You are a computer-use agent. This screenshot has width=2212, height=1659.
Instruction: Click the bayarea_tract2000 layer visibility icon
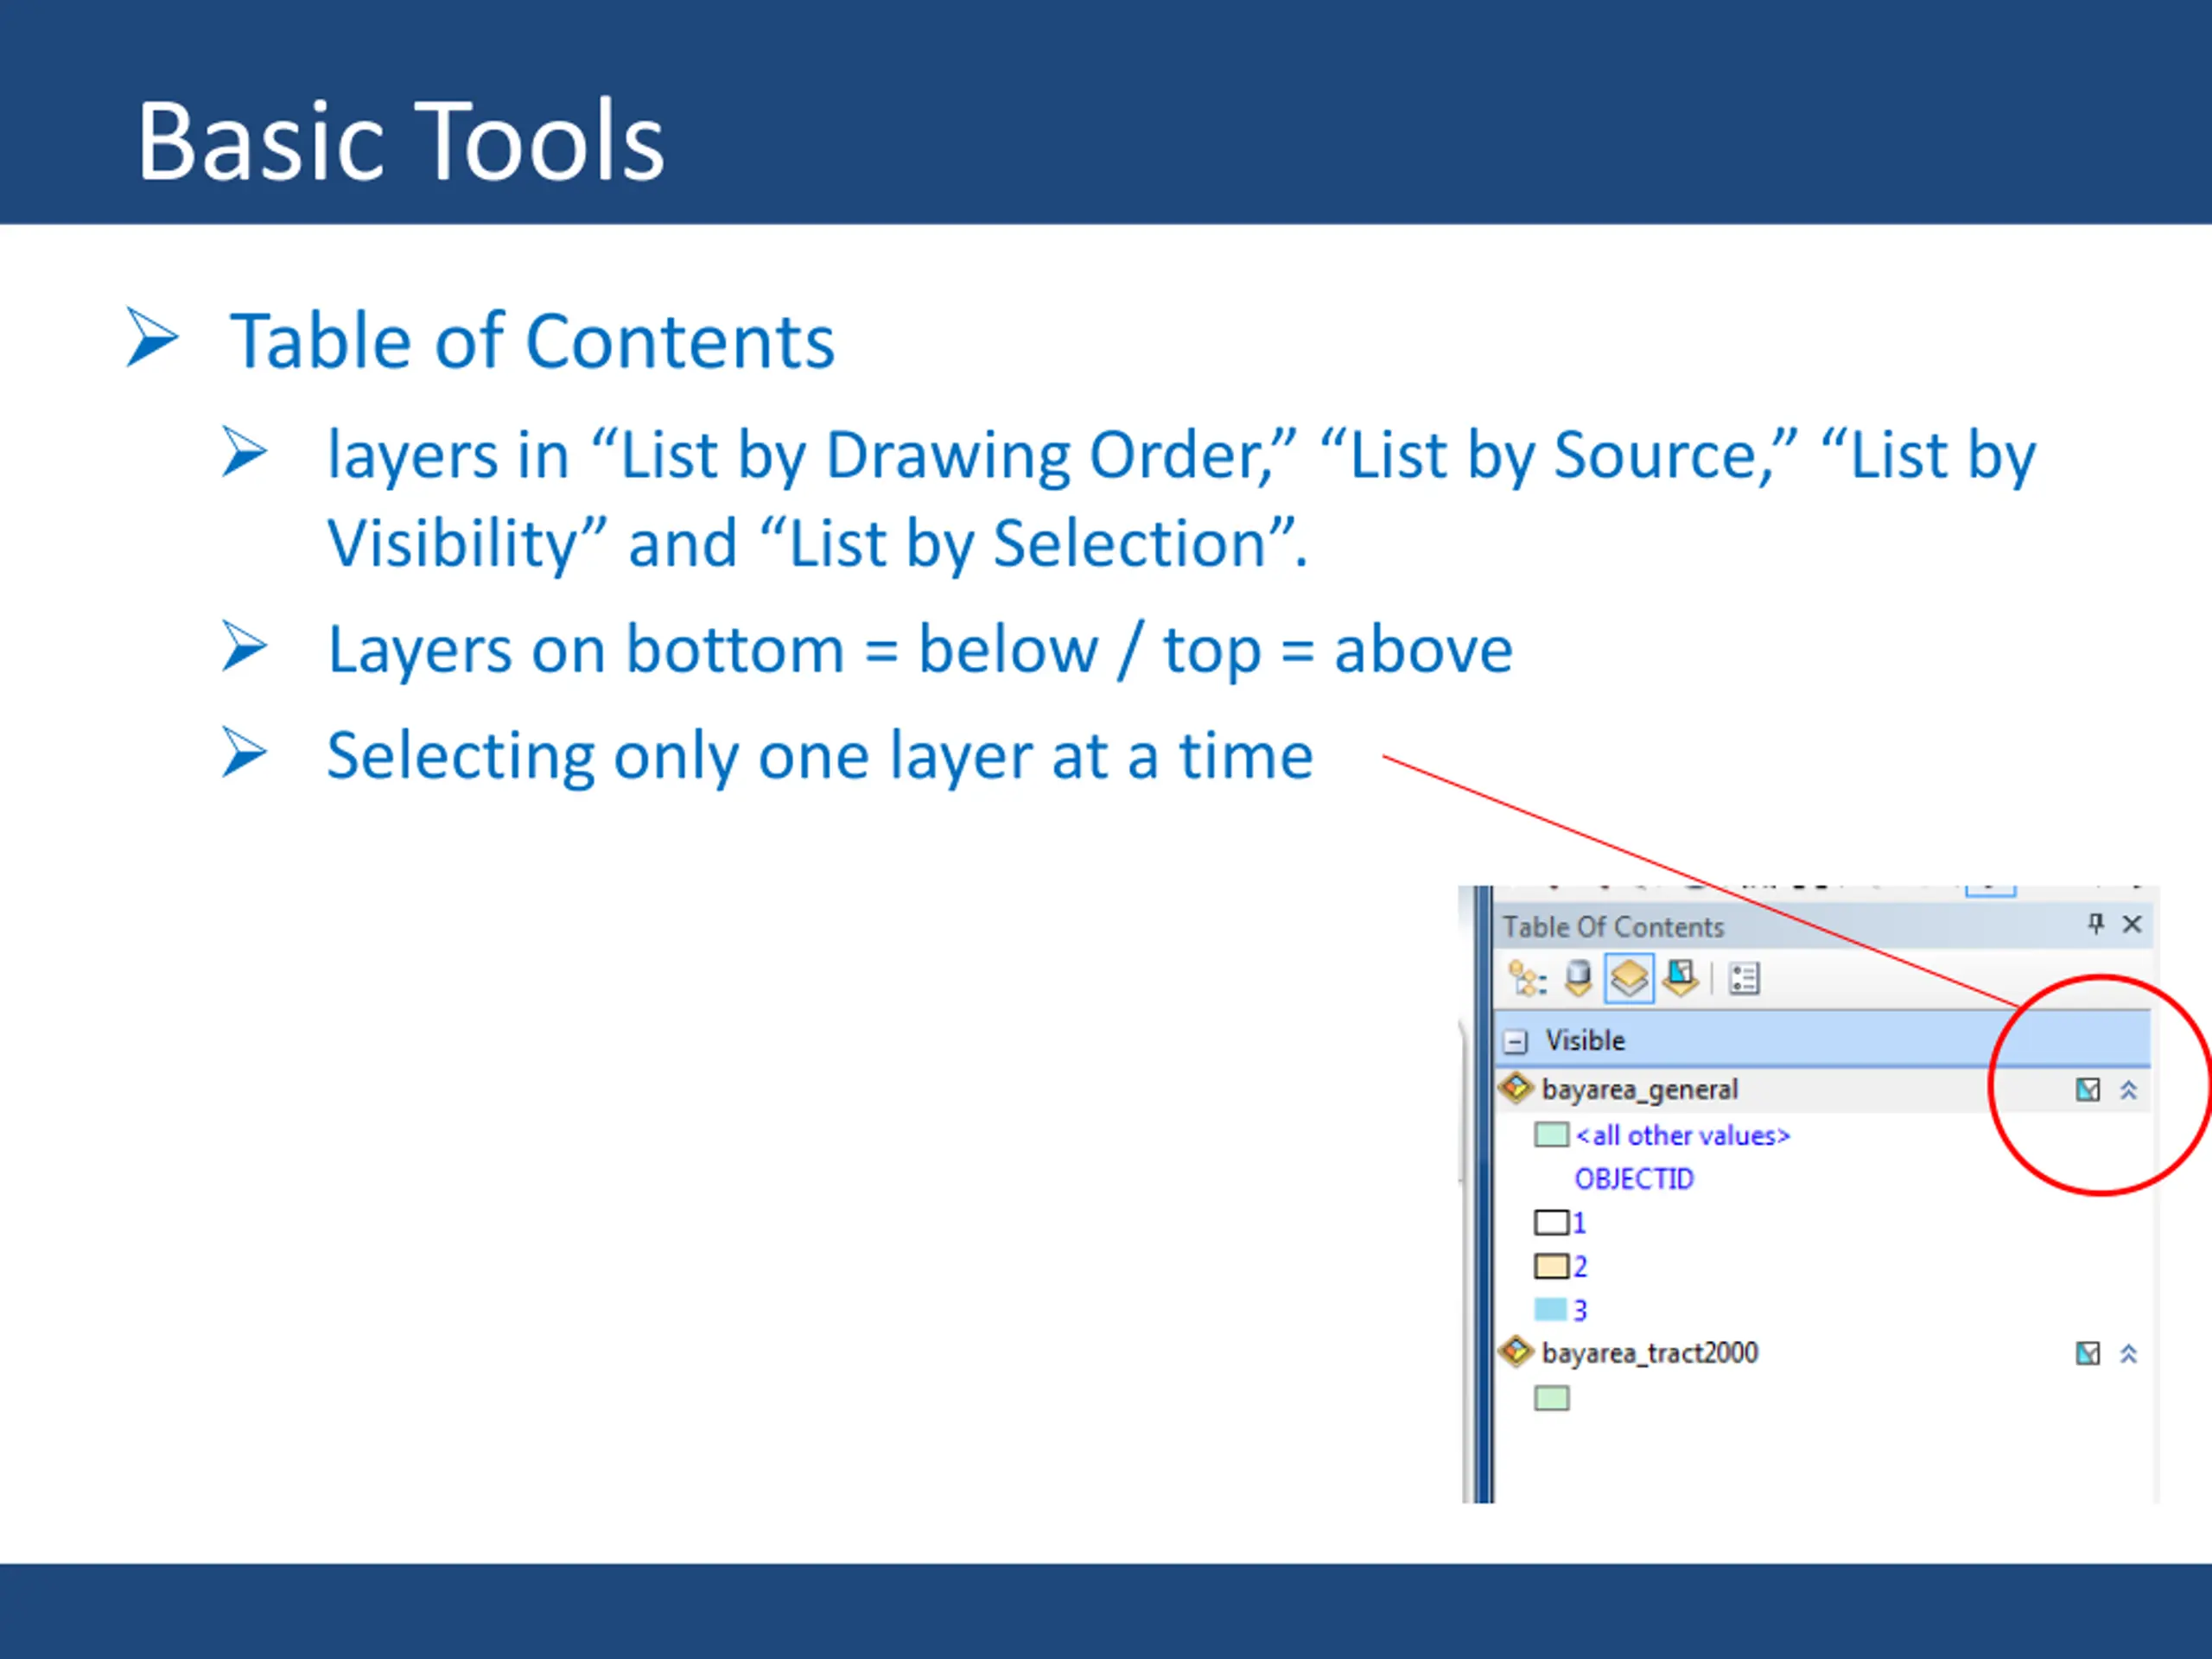(1516, 1352)
